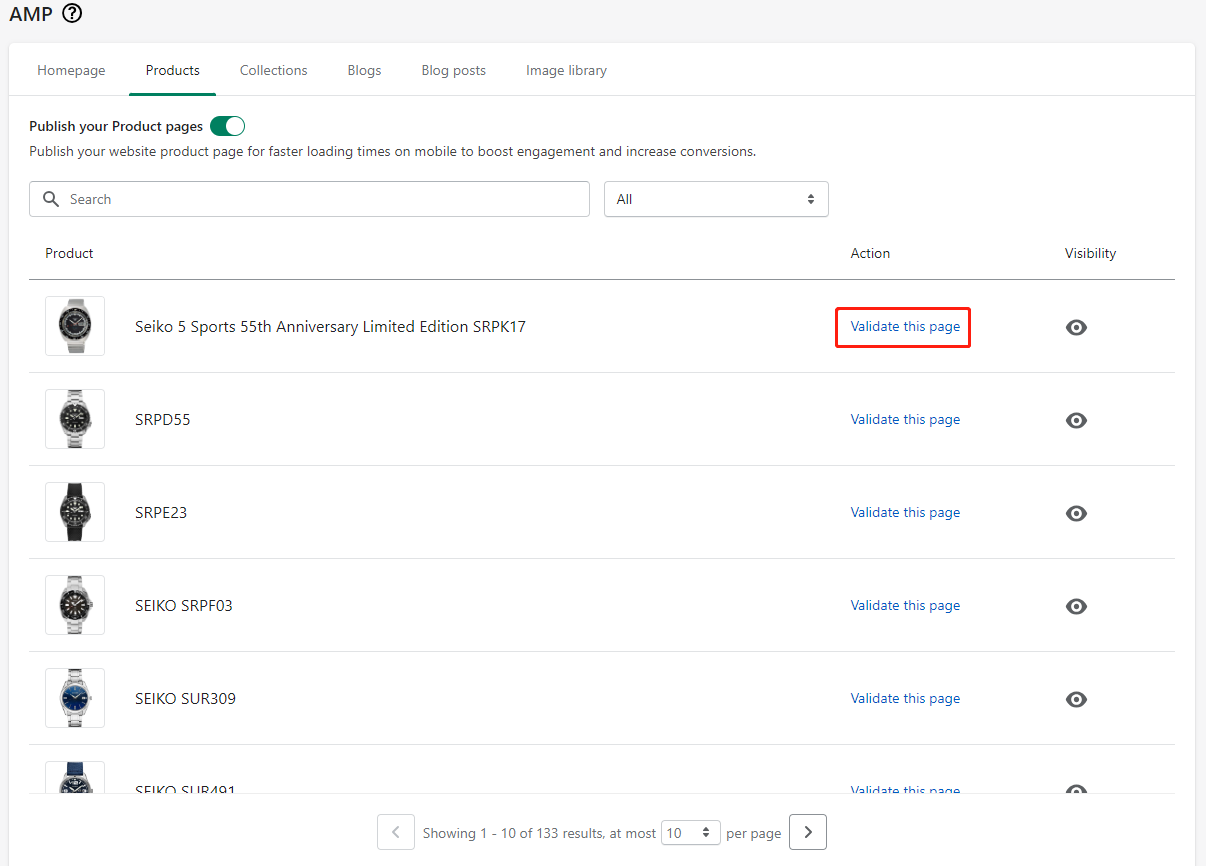The image size is (1206, 866).
Task: Go to previous results page arrow
Action: tap(396, 832)
